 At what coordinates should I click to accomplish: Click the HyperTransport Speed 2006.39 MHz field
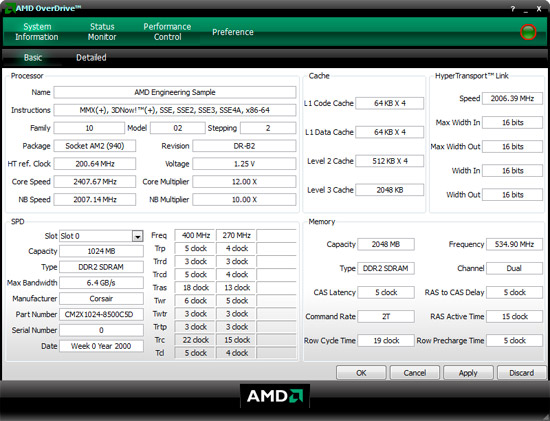(x=512, y=99)
